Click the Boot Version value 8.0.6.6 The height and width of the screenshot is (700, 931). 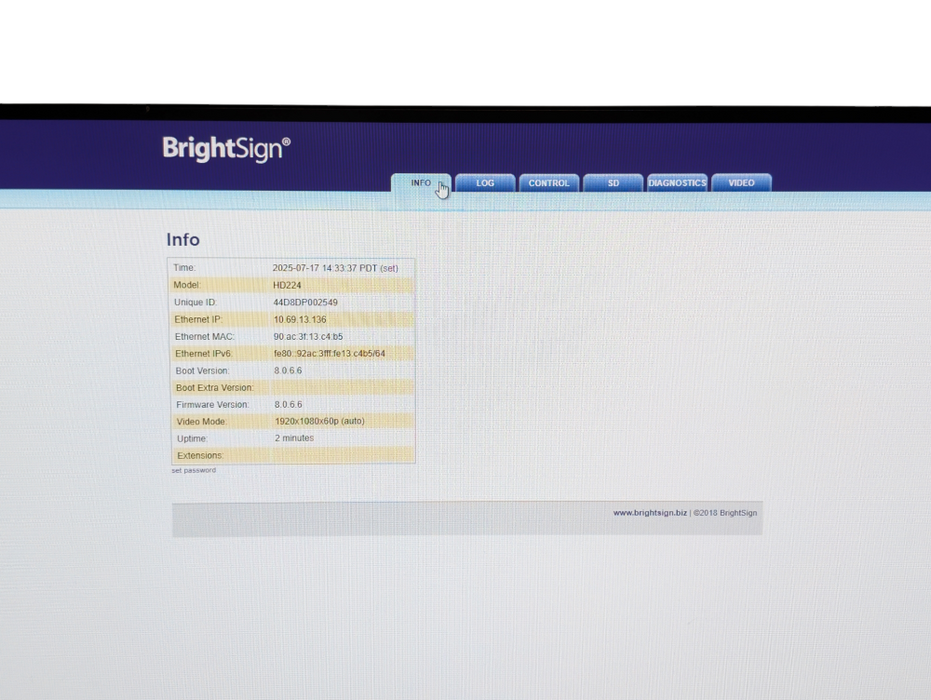pyautogui.click(x=288, y=370)
